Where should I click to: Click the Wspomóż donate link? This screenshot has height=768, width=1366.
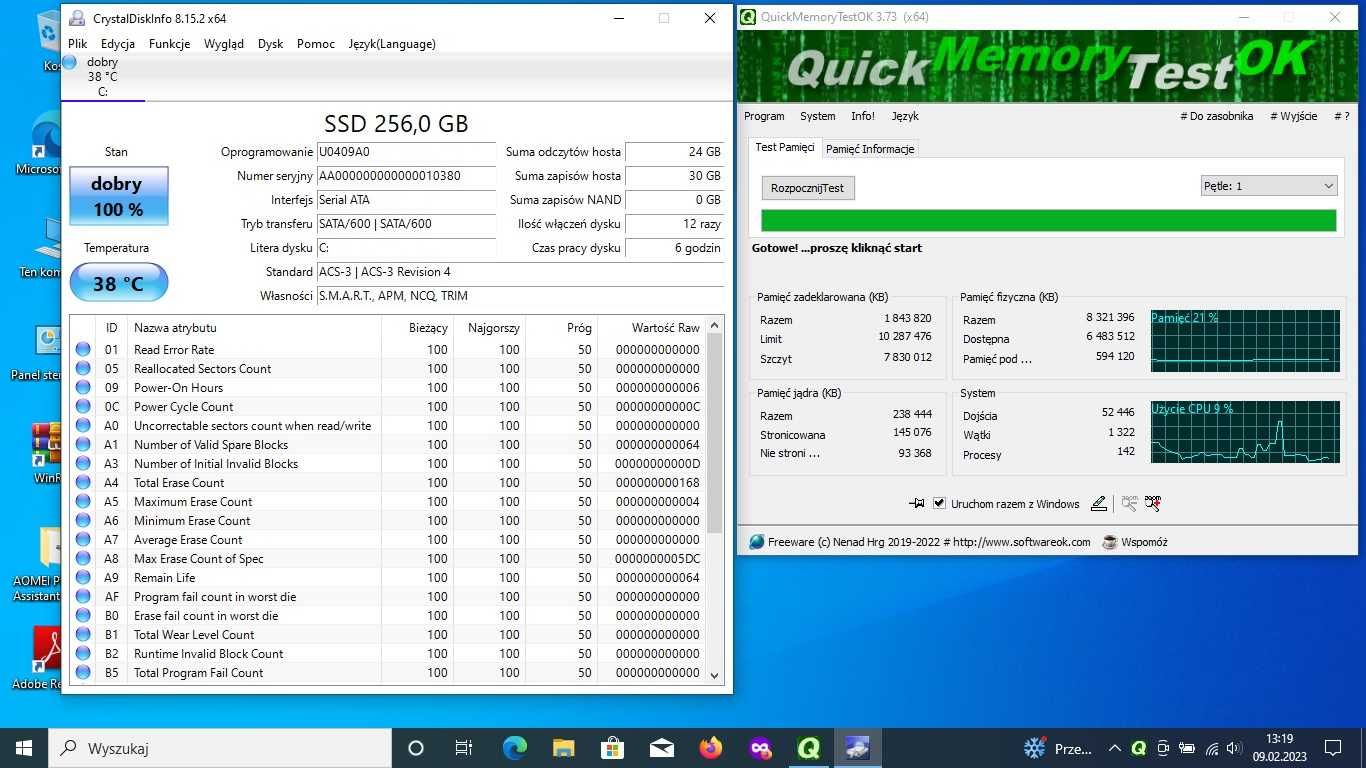[1144, 542]
